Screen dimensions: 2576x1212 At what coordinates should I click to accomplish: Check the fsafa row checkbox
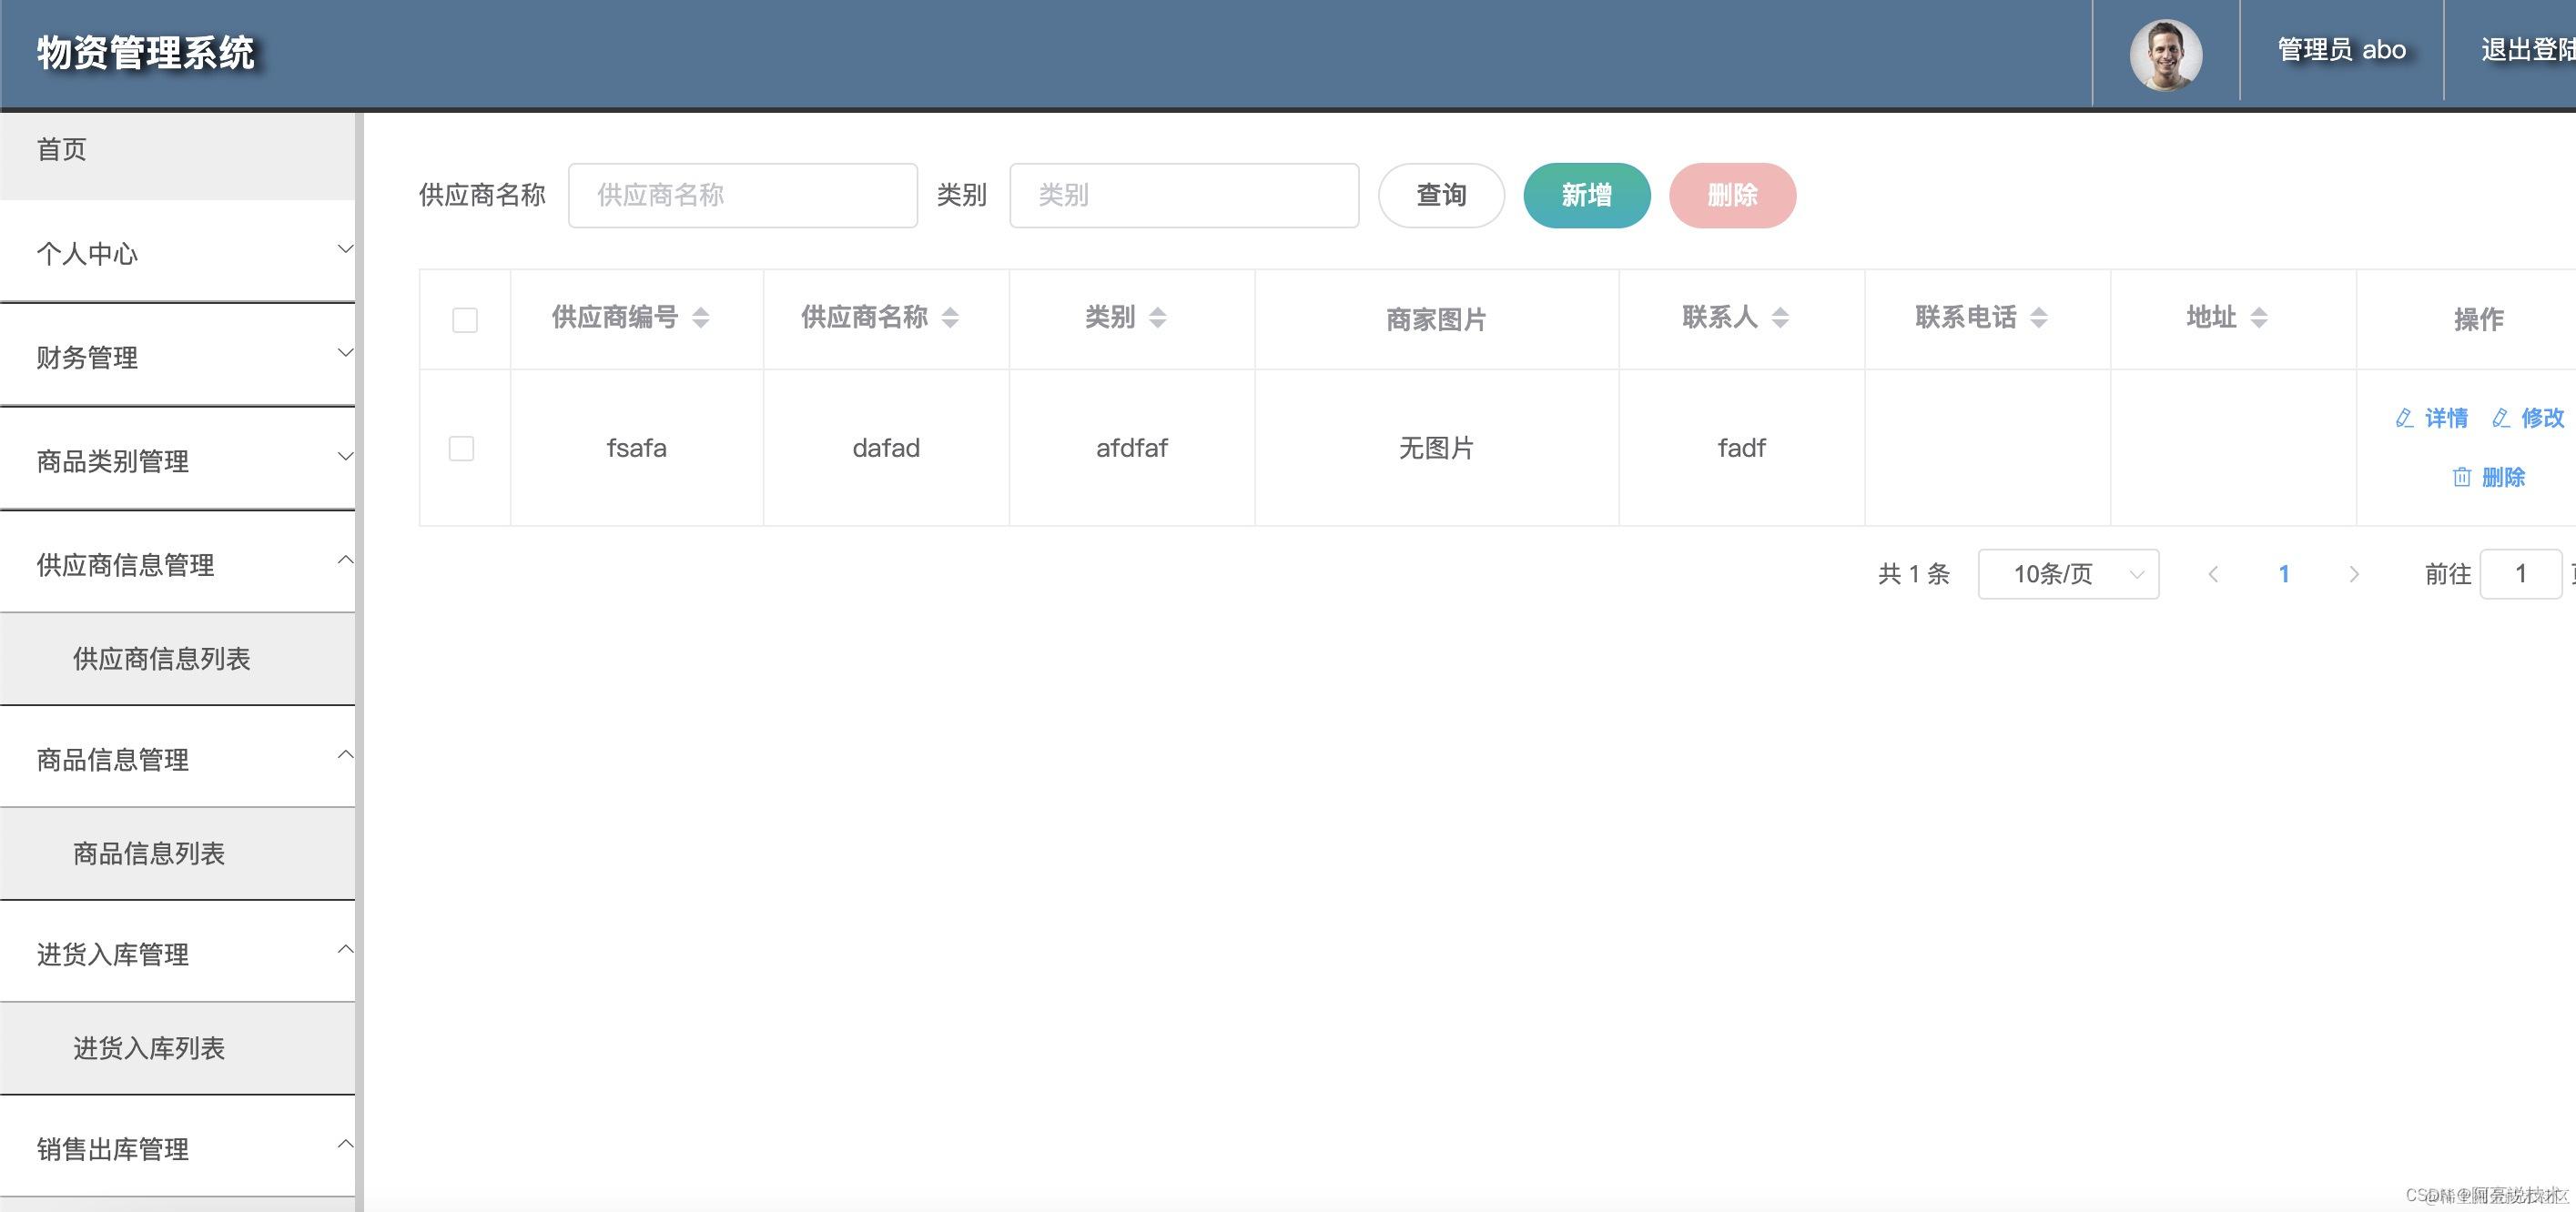pos(462,448)
